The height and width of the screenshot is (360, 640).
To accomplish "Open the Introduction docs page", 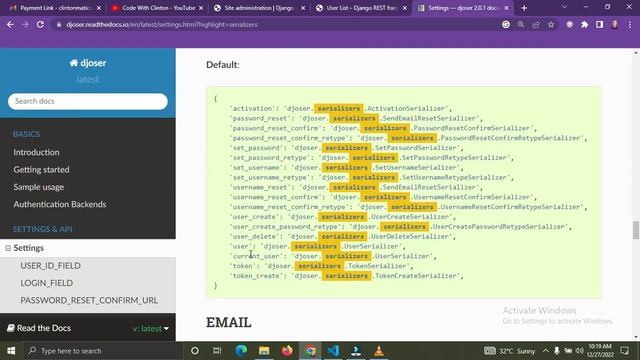I will pyautogui.click(x=36, y=152).
